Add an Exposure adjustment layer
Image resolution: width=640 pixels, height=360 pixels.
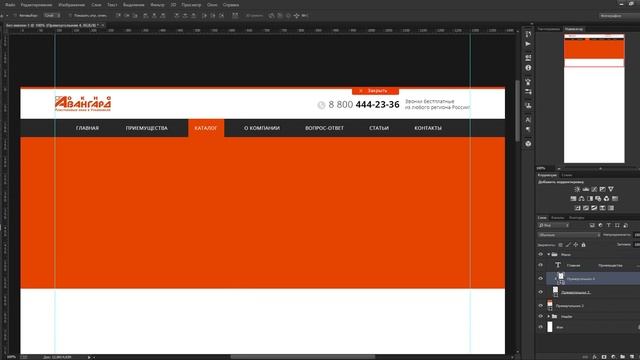[x=602, y=189]
